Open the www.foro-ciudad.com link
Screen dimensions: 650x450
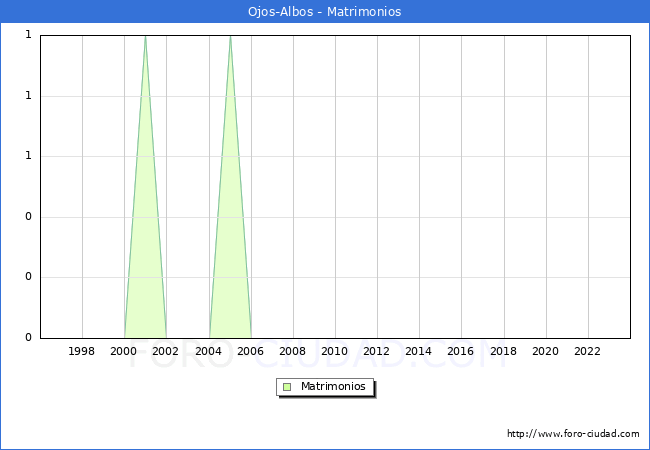[573, 434]
